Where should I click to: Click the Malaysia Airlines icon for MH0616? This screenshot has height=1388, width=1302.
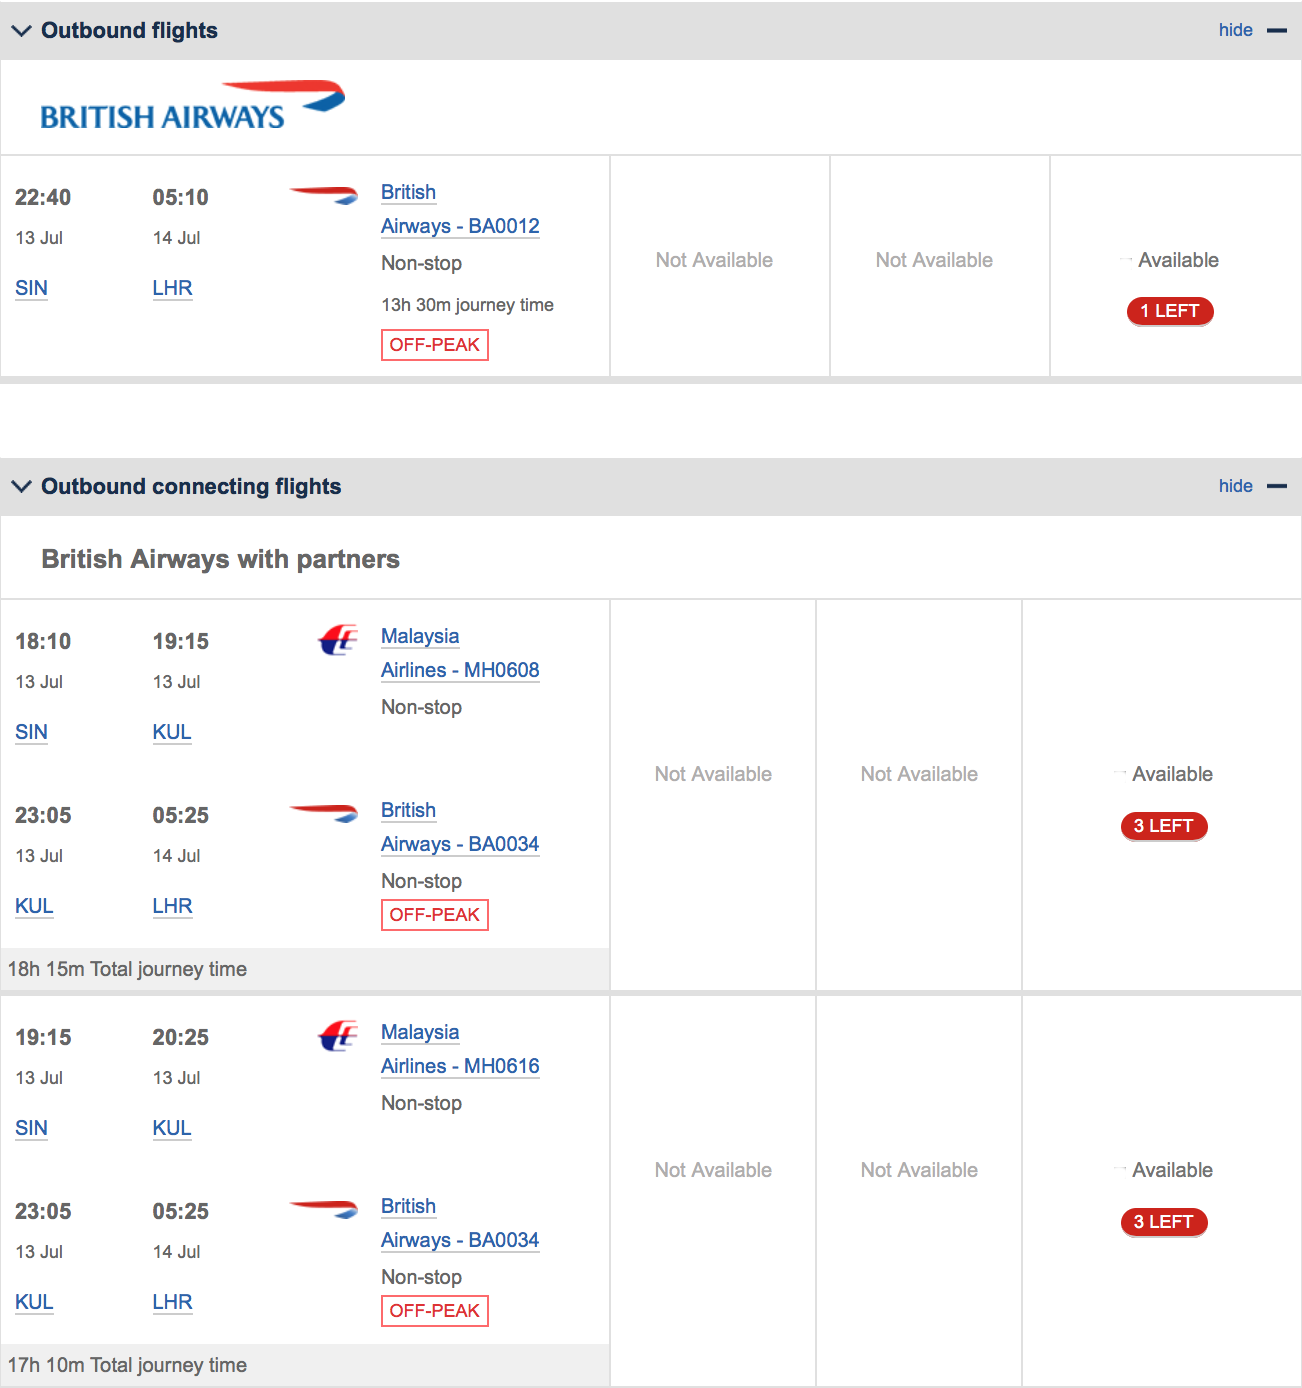tap(338, 1035)
